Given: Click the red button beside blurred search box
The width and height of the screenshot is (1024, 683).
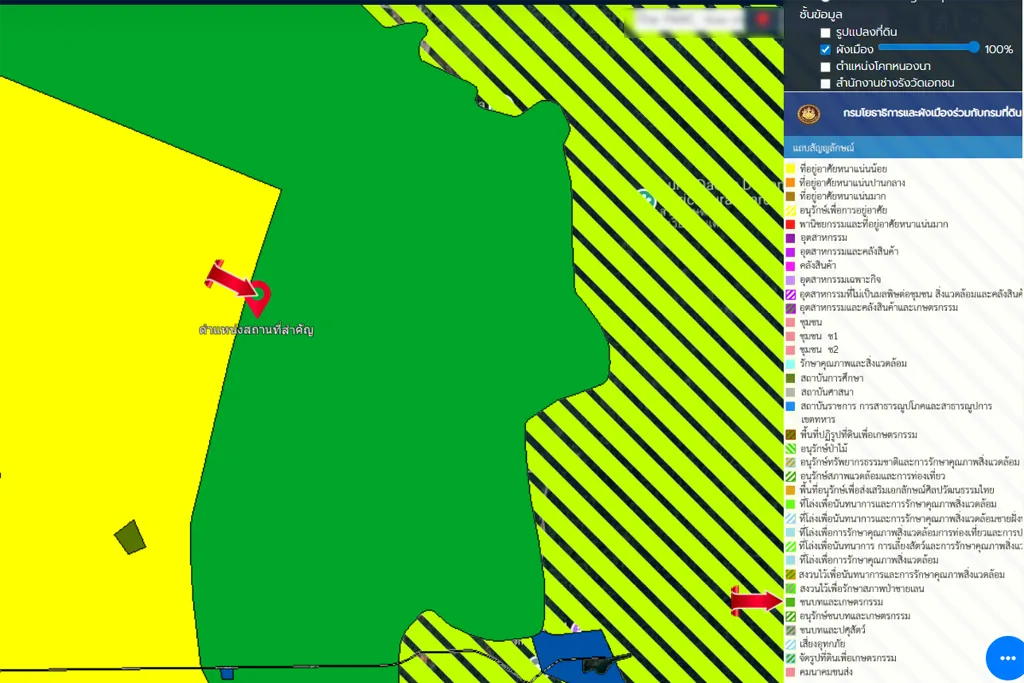Looking at the screenshot, I should pos(764,20).
